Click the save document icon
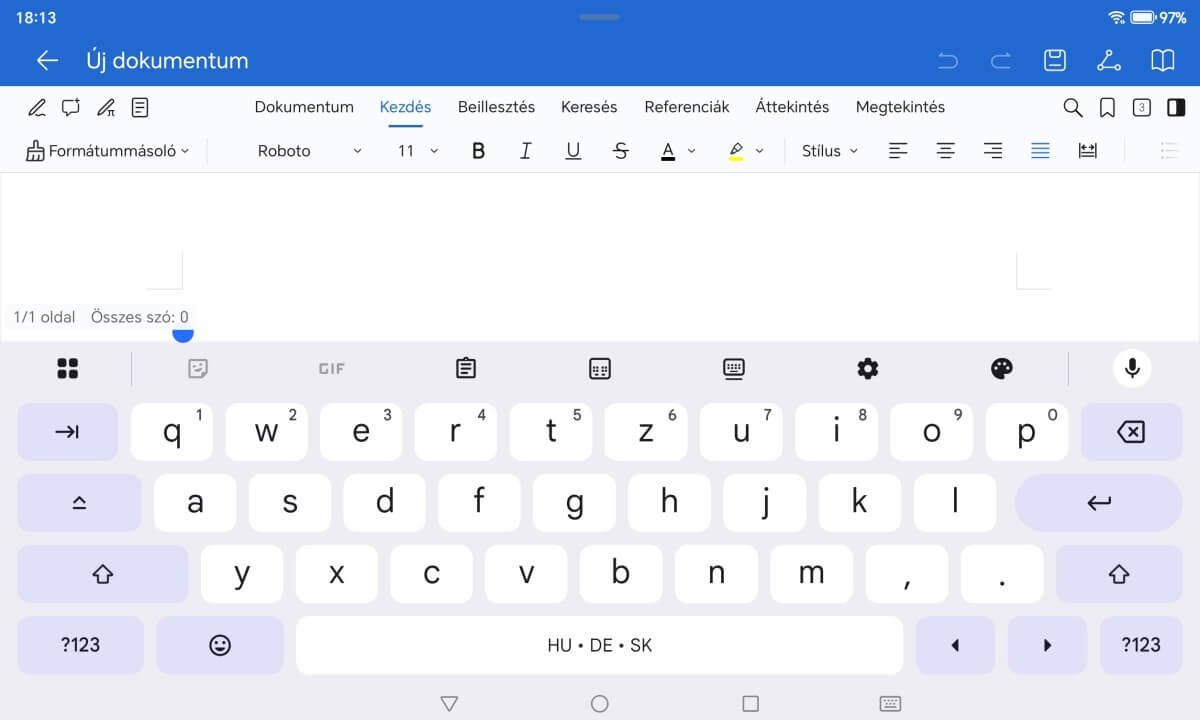Viewport: 1200px width, 720px height. (x=1054, y=60)
